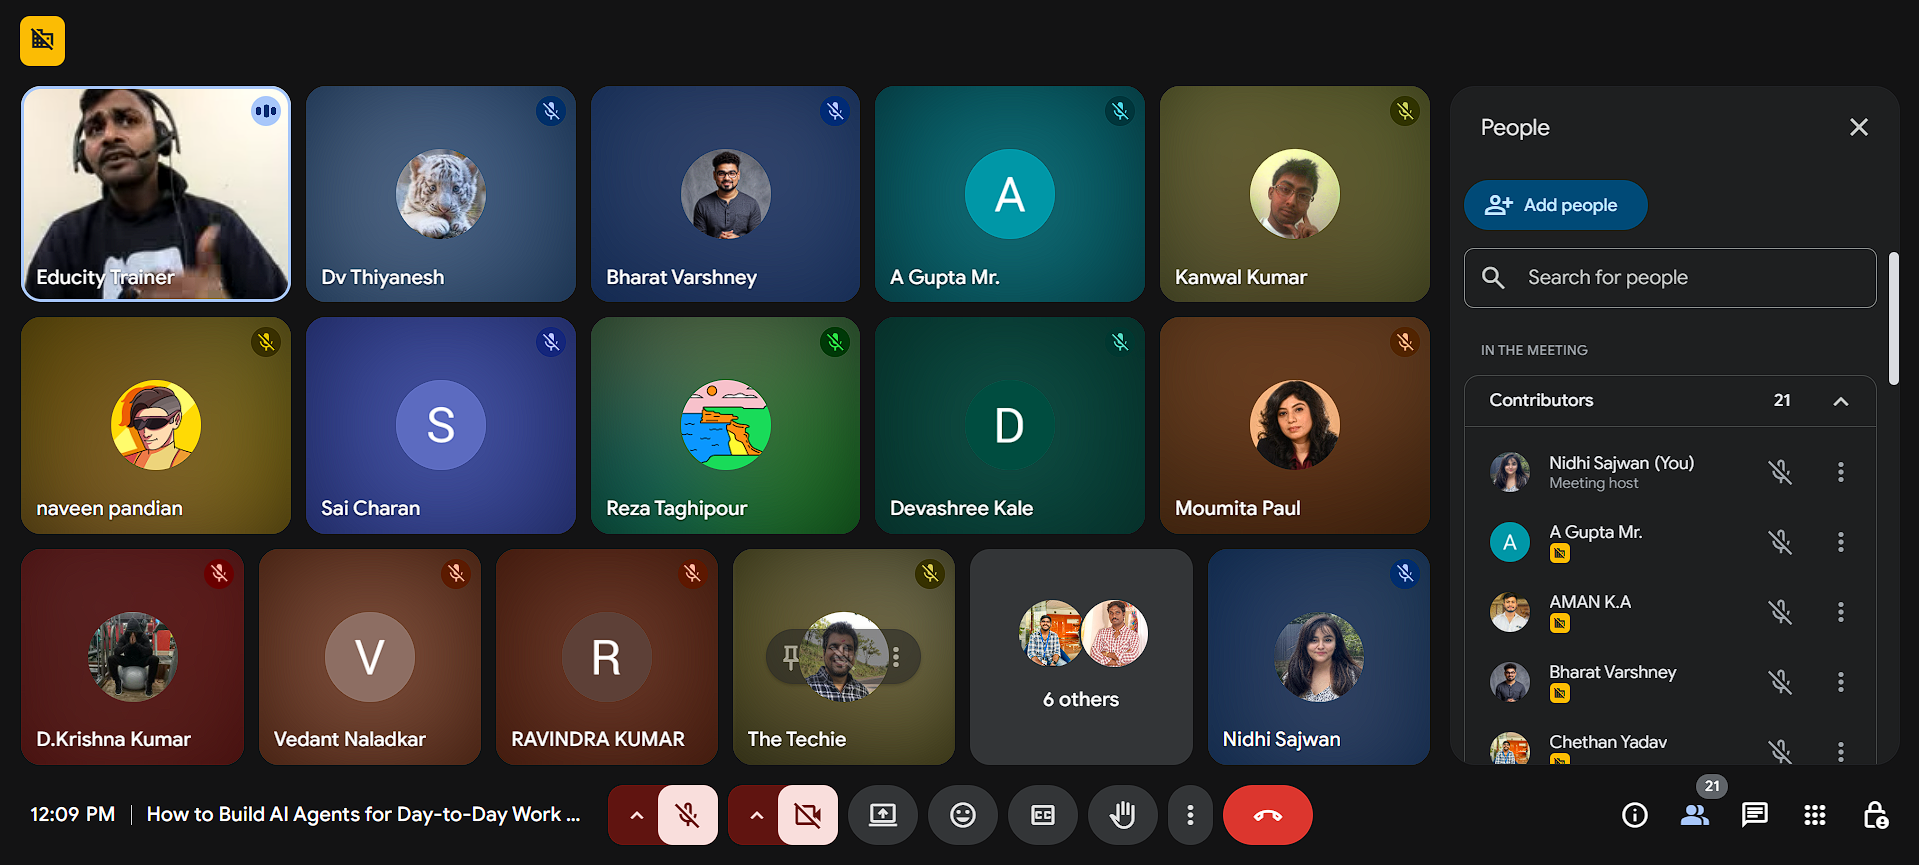Click muted mic icon on Dv Thiyanesh tile
The height and width of the screenshot is (865, 1919).
551,111
